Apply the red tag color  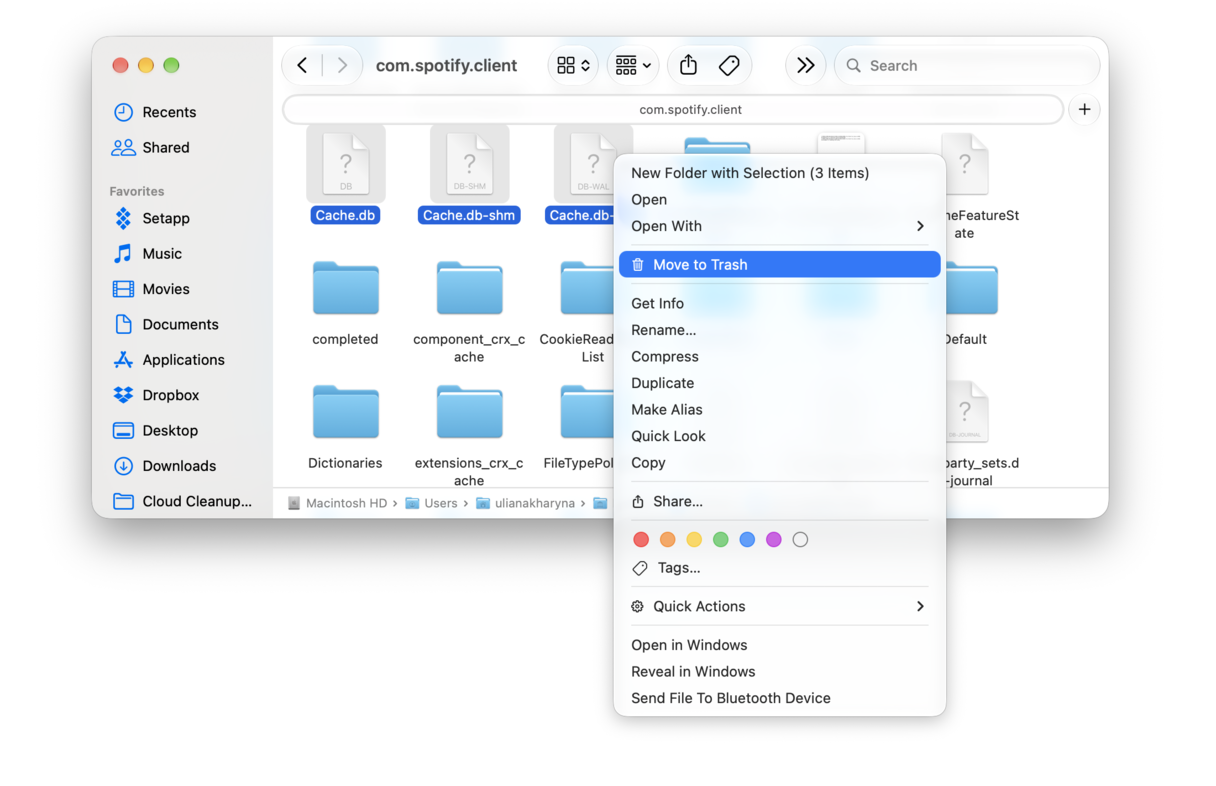641,539
